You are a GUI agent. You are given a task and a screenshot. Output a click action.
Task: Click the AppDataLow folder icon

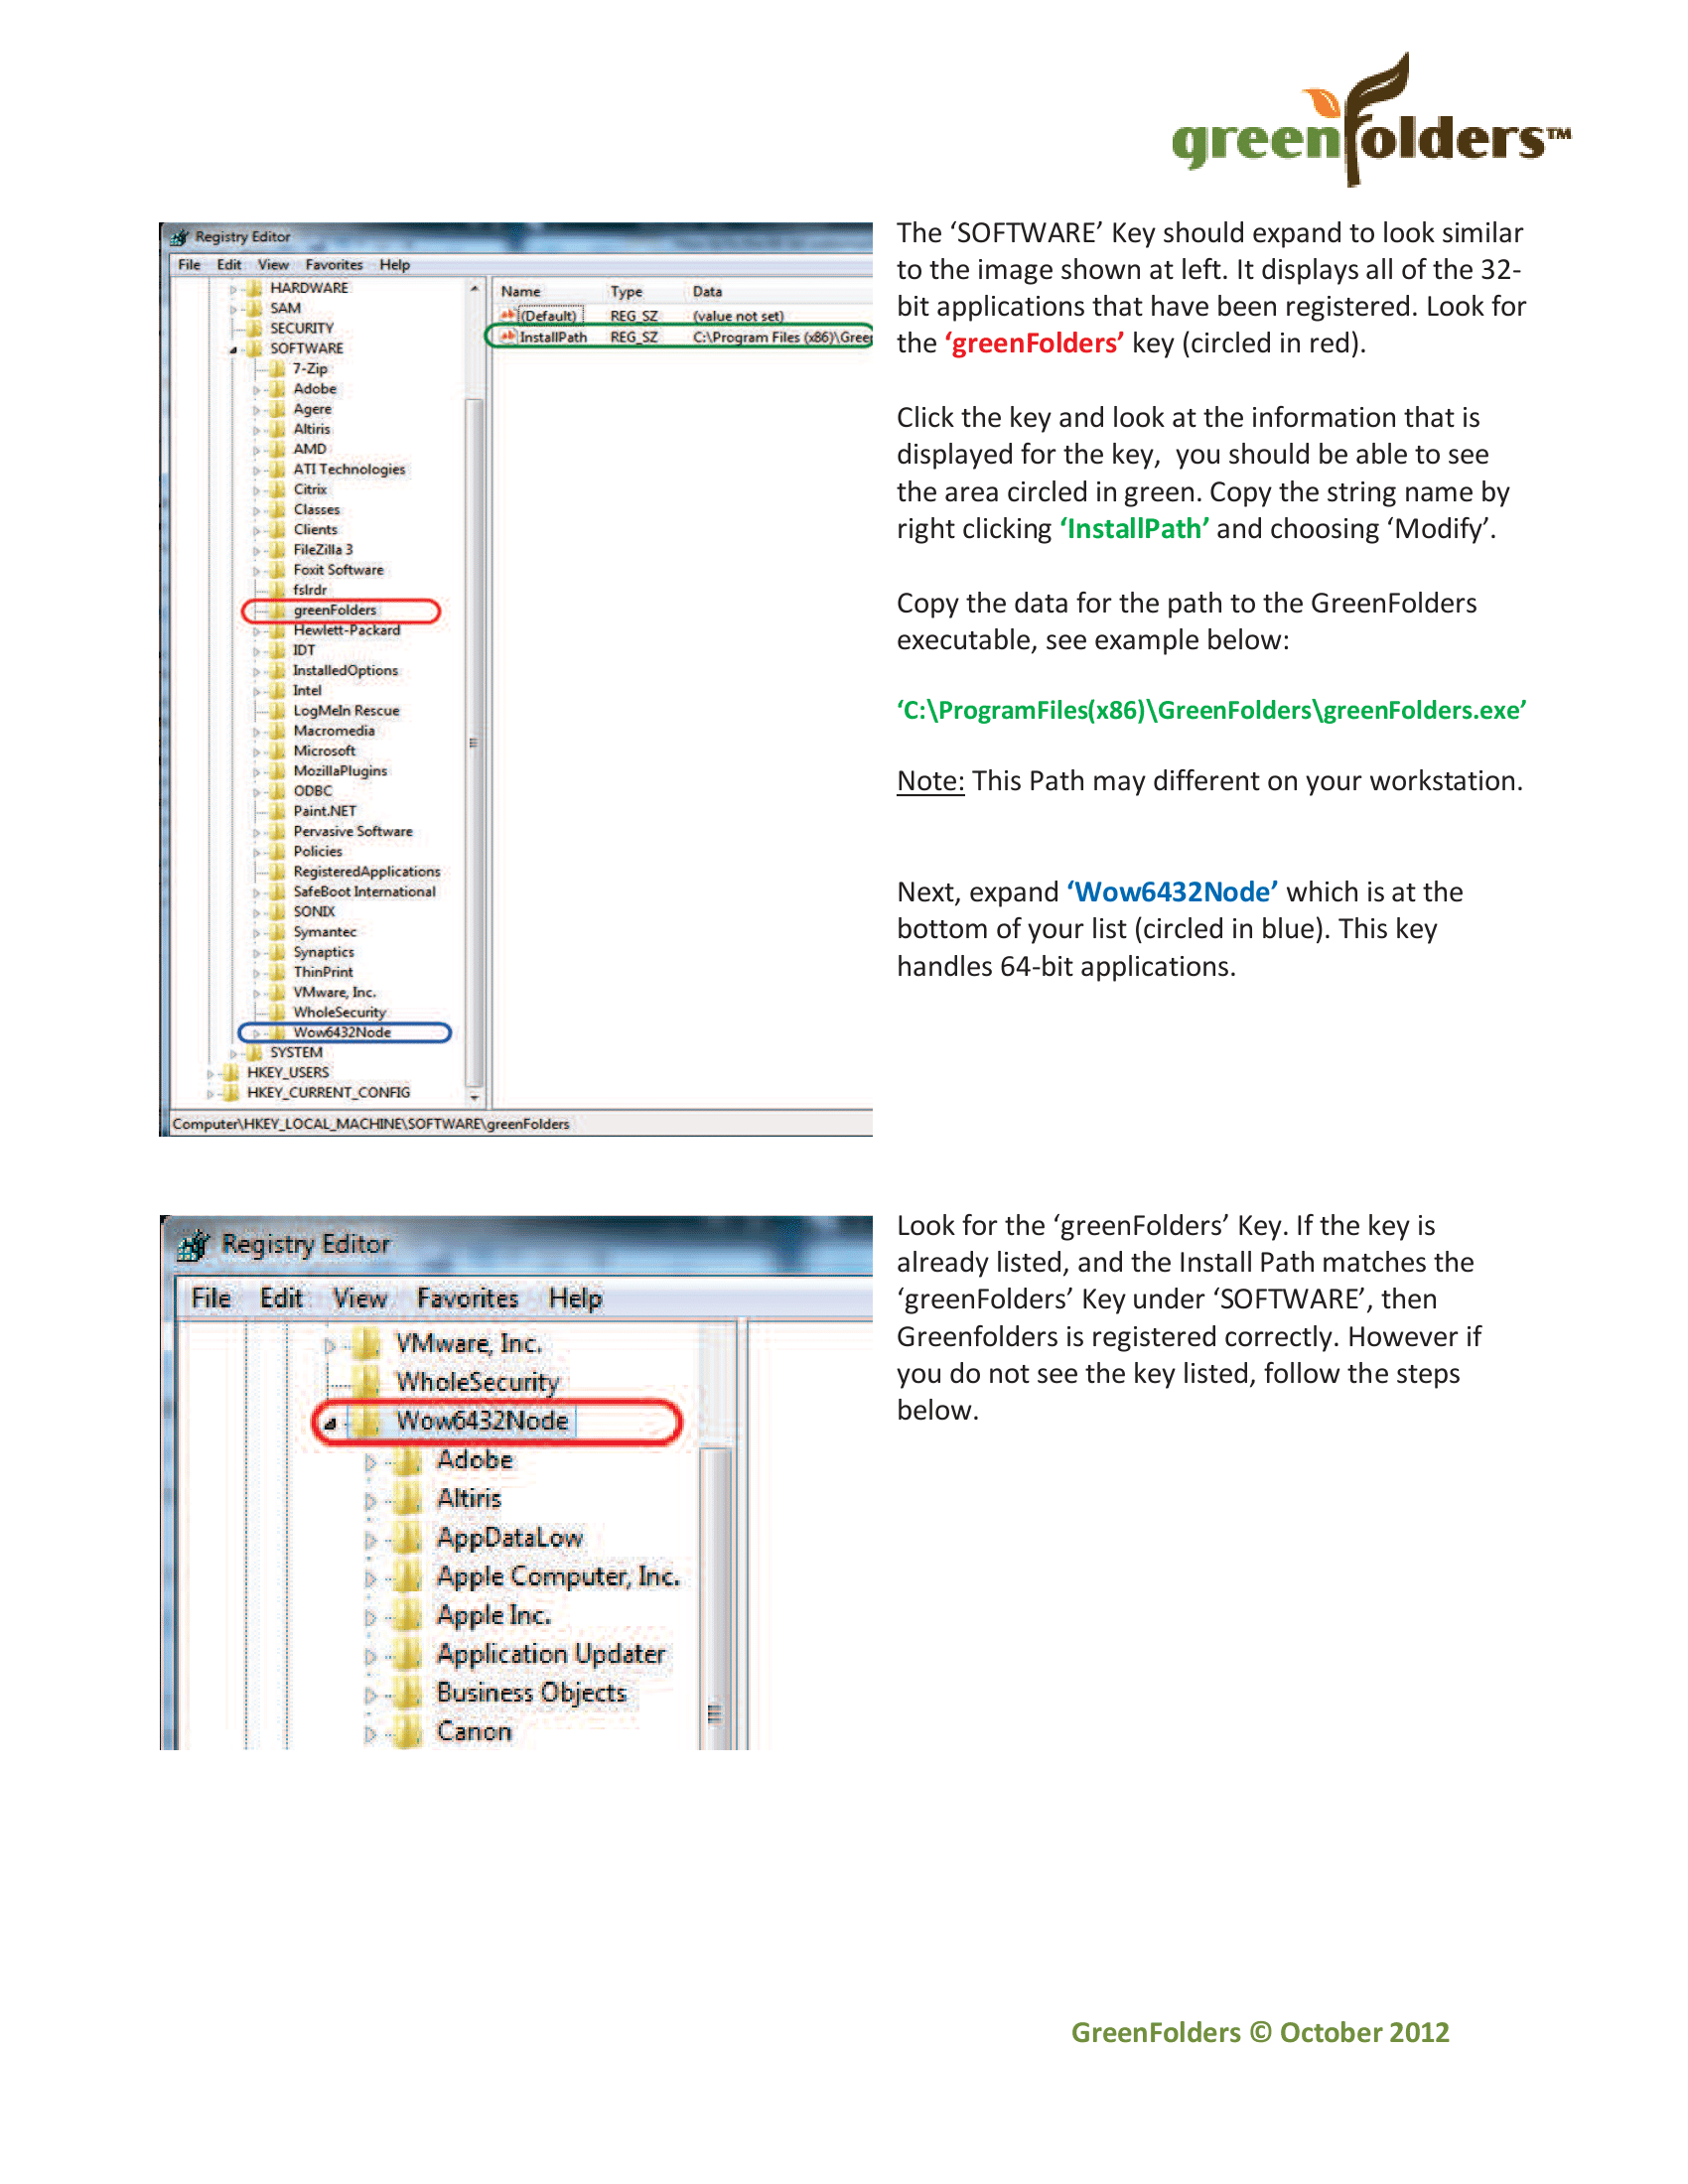pyautogui.click(x=407, y=1538)
